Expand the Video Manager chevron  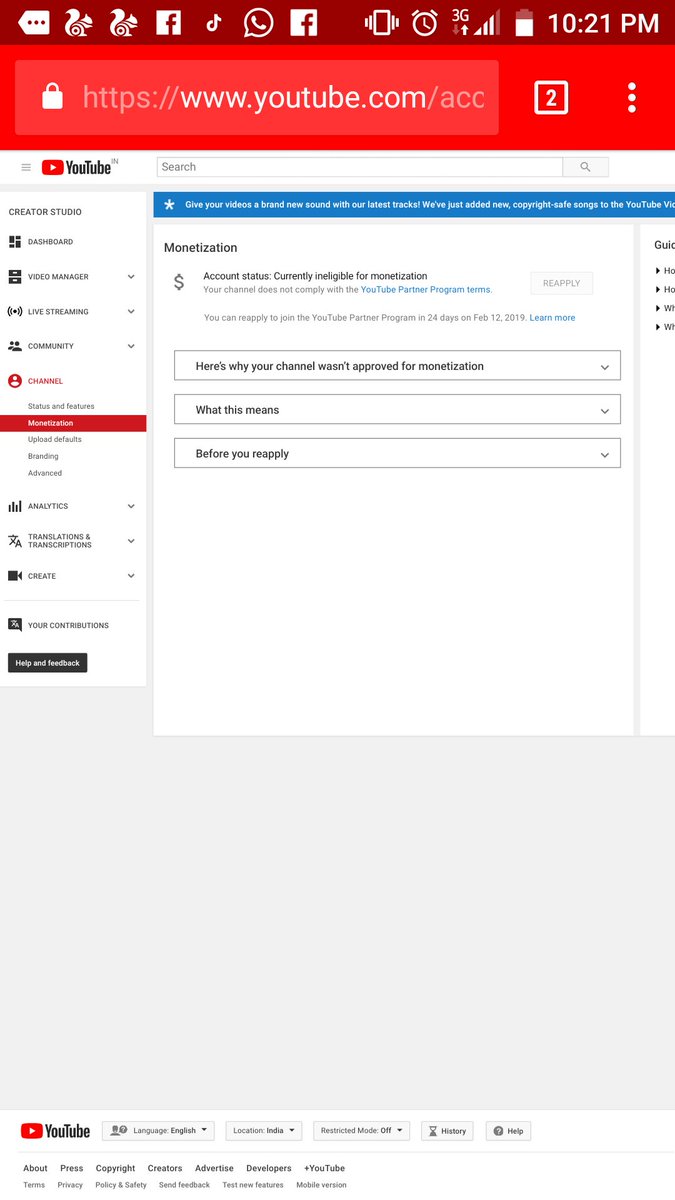[131, 277]
